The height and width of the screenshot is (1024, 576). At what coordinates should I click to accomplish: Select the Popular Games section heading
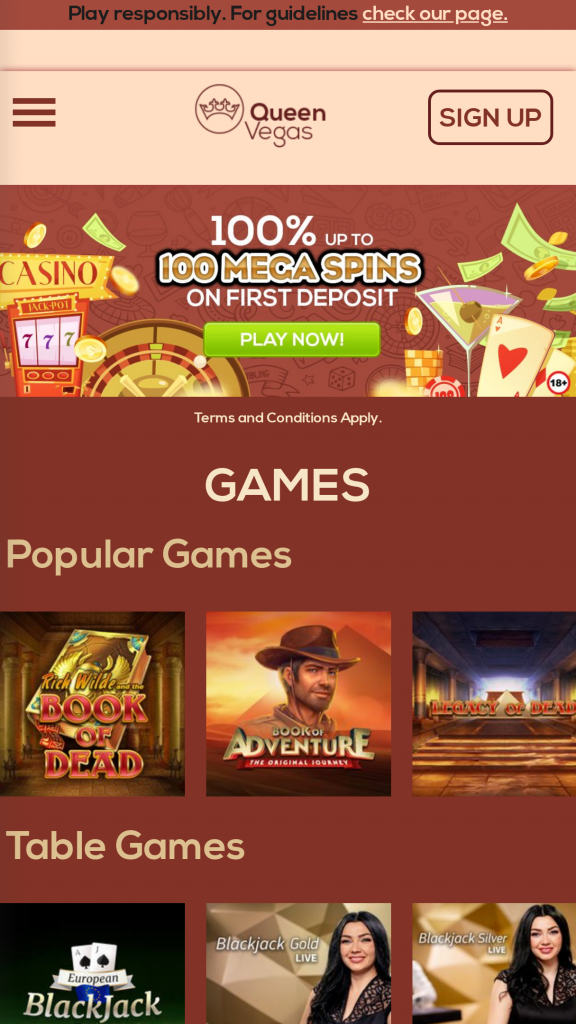[149, 556]
